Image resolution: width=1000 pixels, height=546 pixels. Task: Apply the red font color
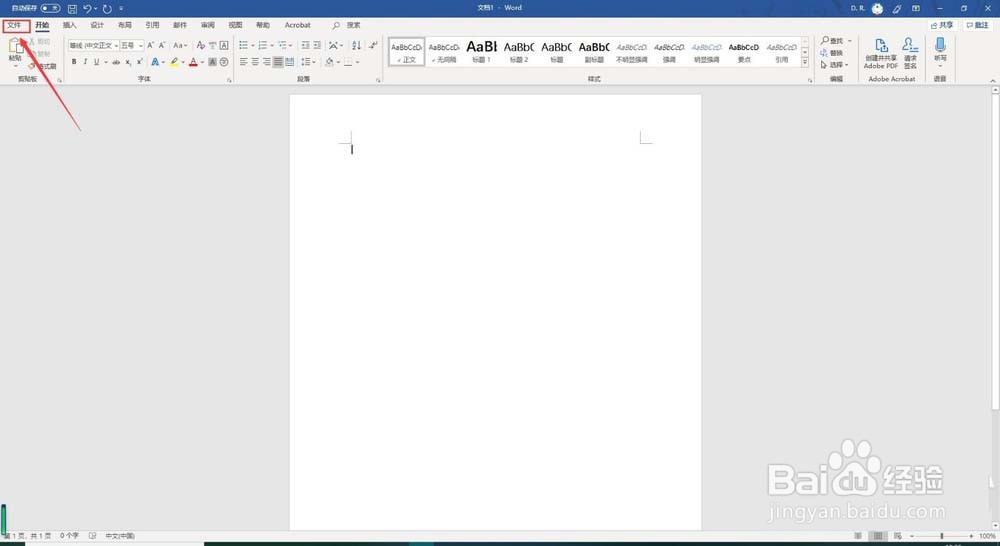(193, 62)
